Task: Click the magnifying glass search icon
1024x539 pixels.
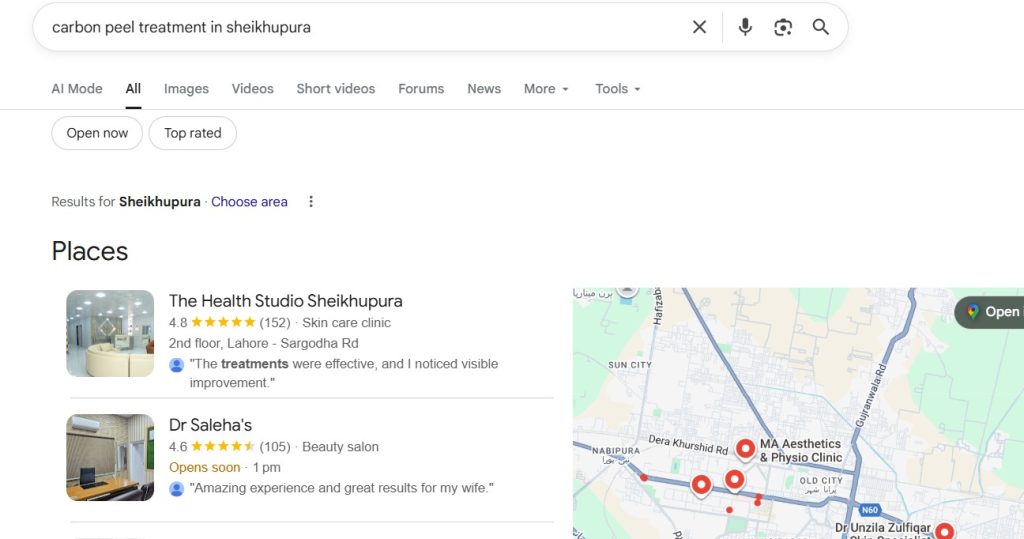Action: (x=821, y=27)
